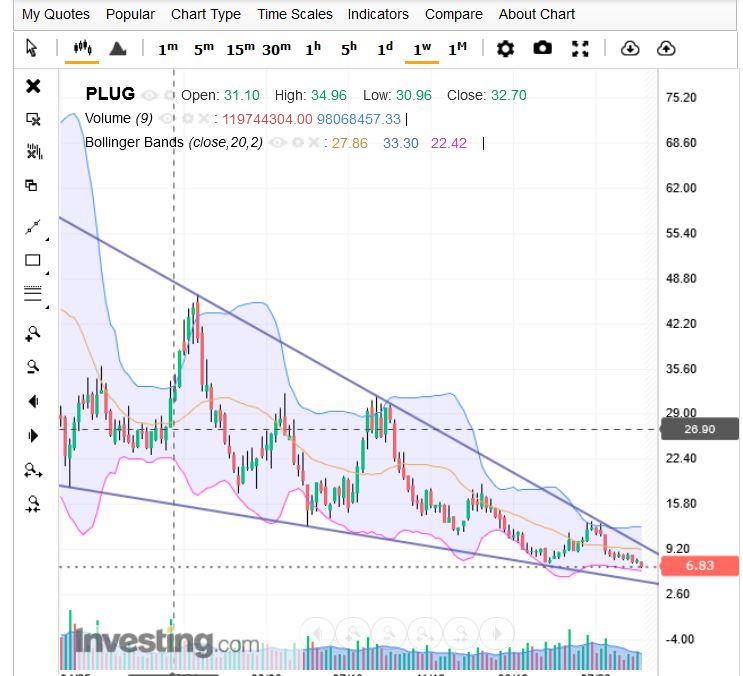The image size is (743, 676).
Task: Open About Chart menu
Action: (x=536, y=14)
